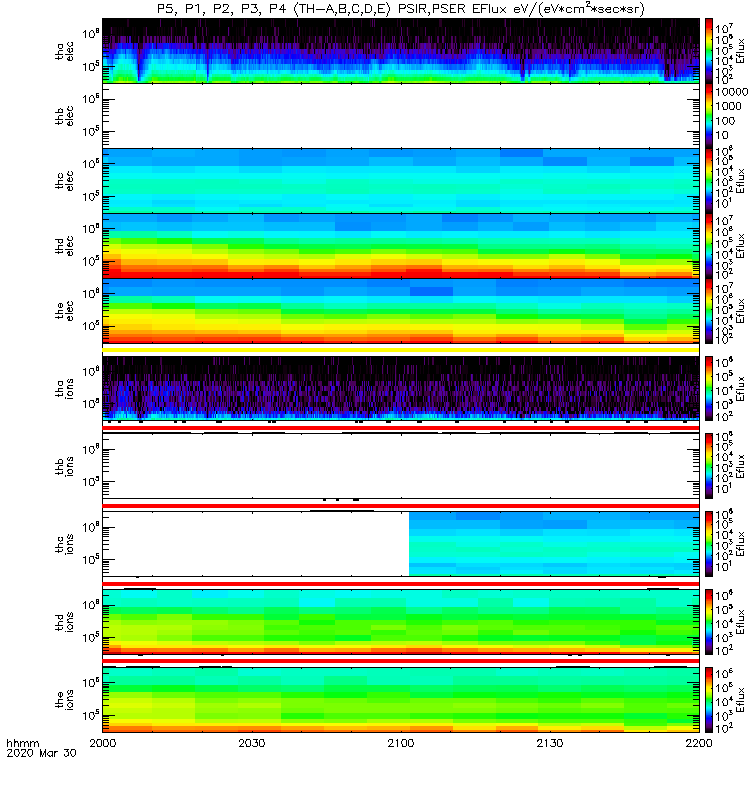
Task: Click the 'thd ions' panel label
Action: (64, 622)
